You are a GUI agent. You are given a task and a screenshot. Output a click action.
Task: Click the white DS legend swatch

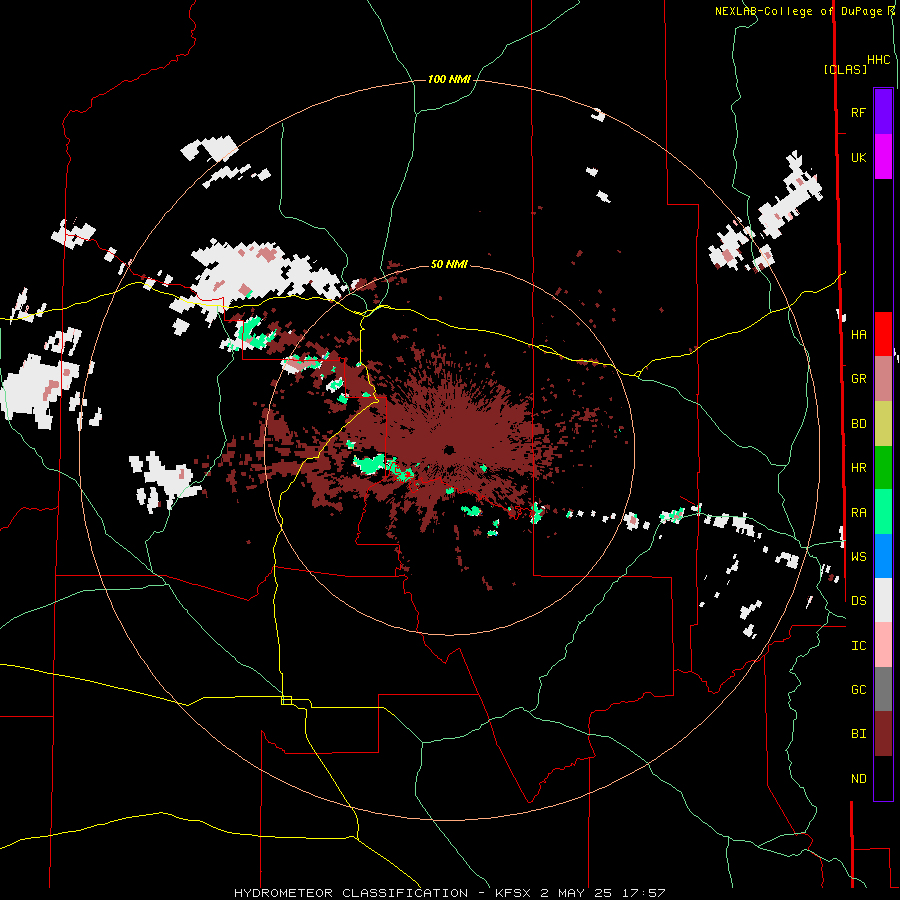coord(883,600)
